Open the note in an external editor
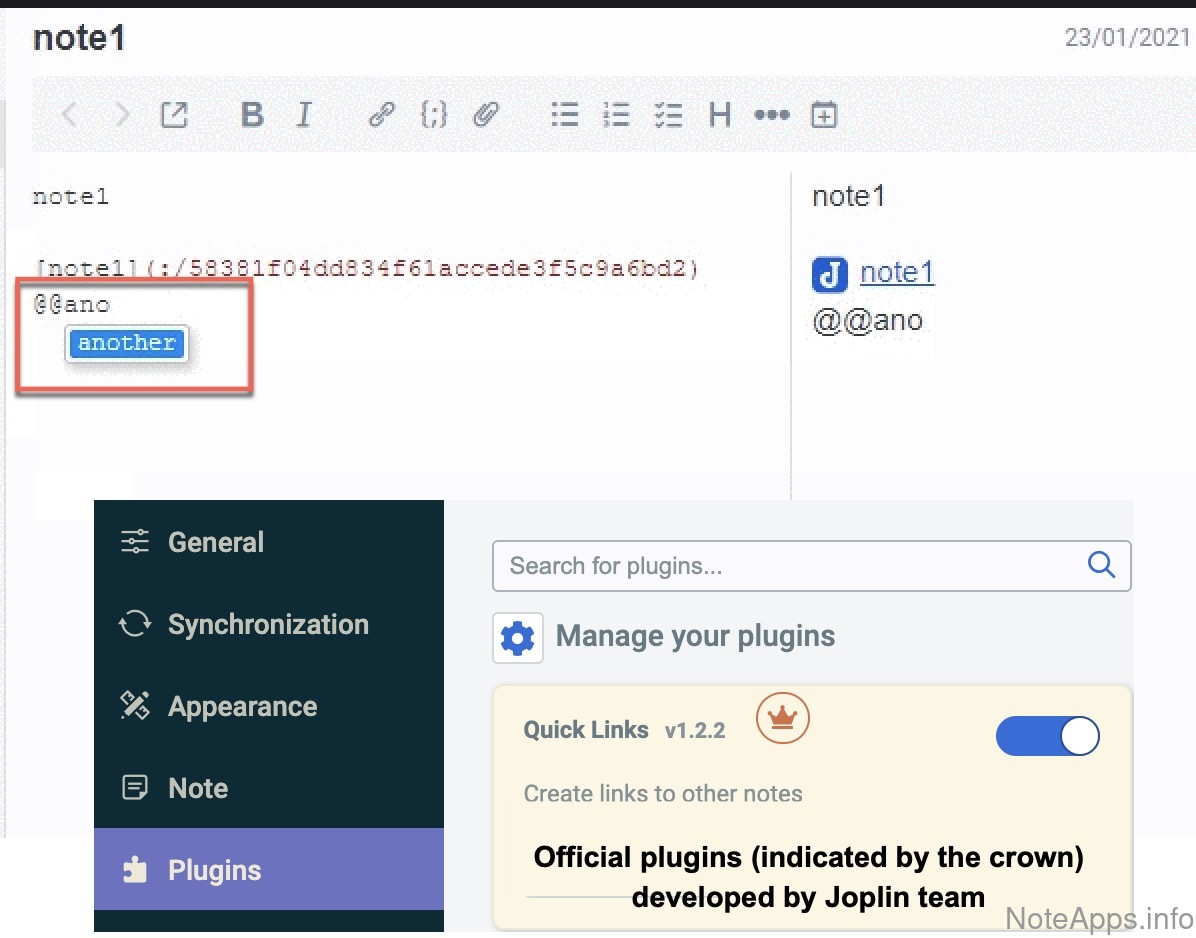 (x=175, y=115)
